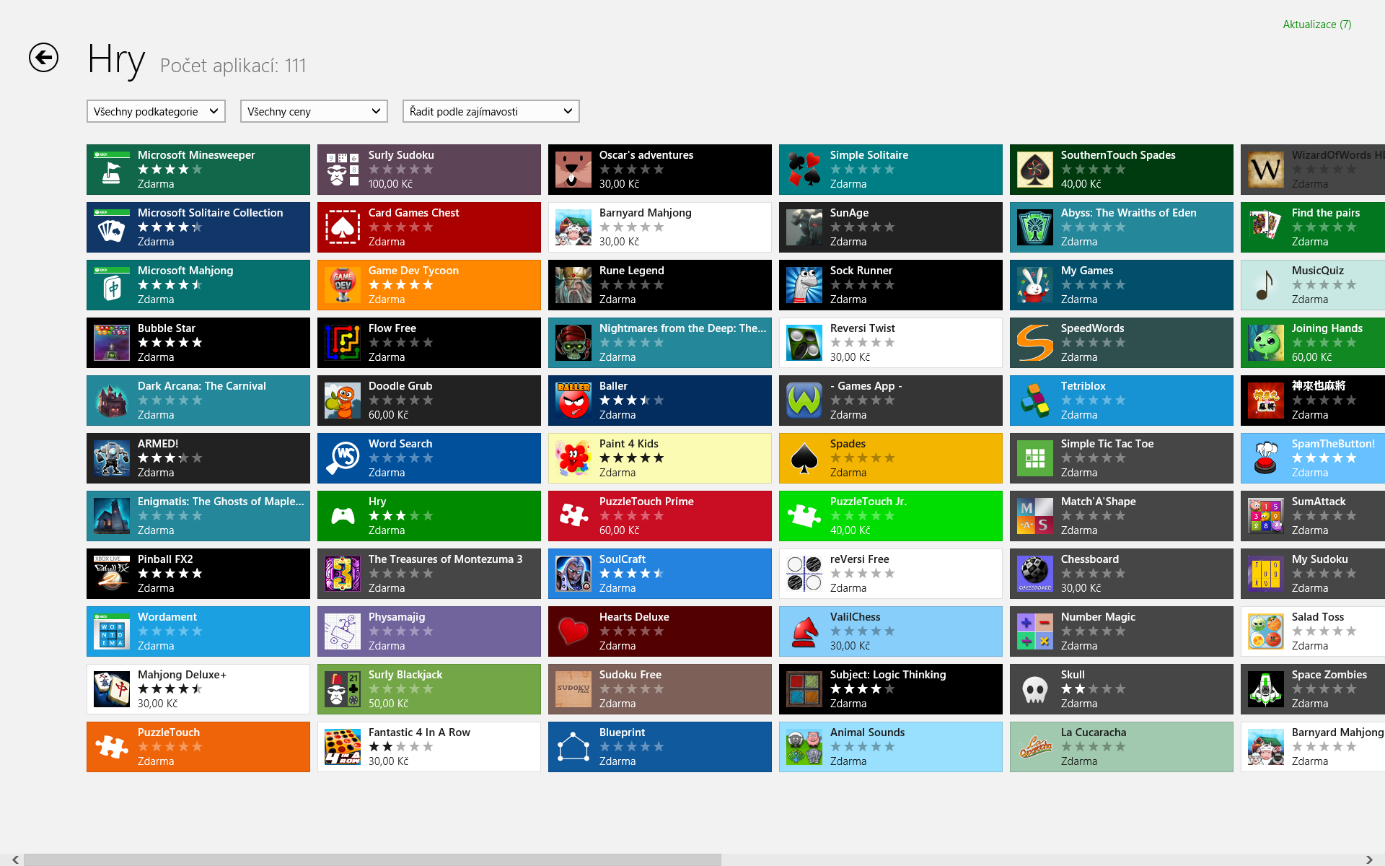This screenshot has height=866, width=1385.
Task: Click the Surly Sudoku monkey icon
Action: tap(343, 170)
